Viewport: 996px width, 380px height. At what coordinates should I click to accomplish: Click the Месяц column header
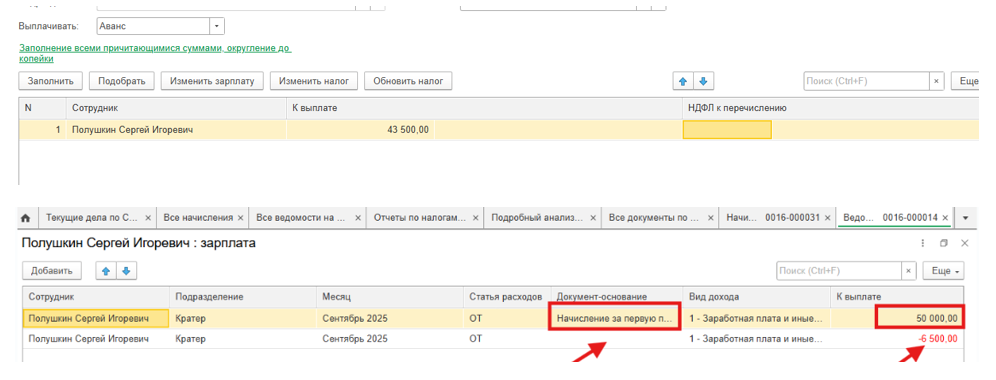[x=389, y=297]
